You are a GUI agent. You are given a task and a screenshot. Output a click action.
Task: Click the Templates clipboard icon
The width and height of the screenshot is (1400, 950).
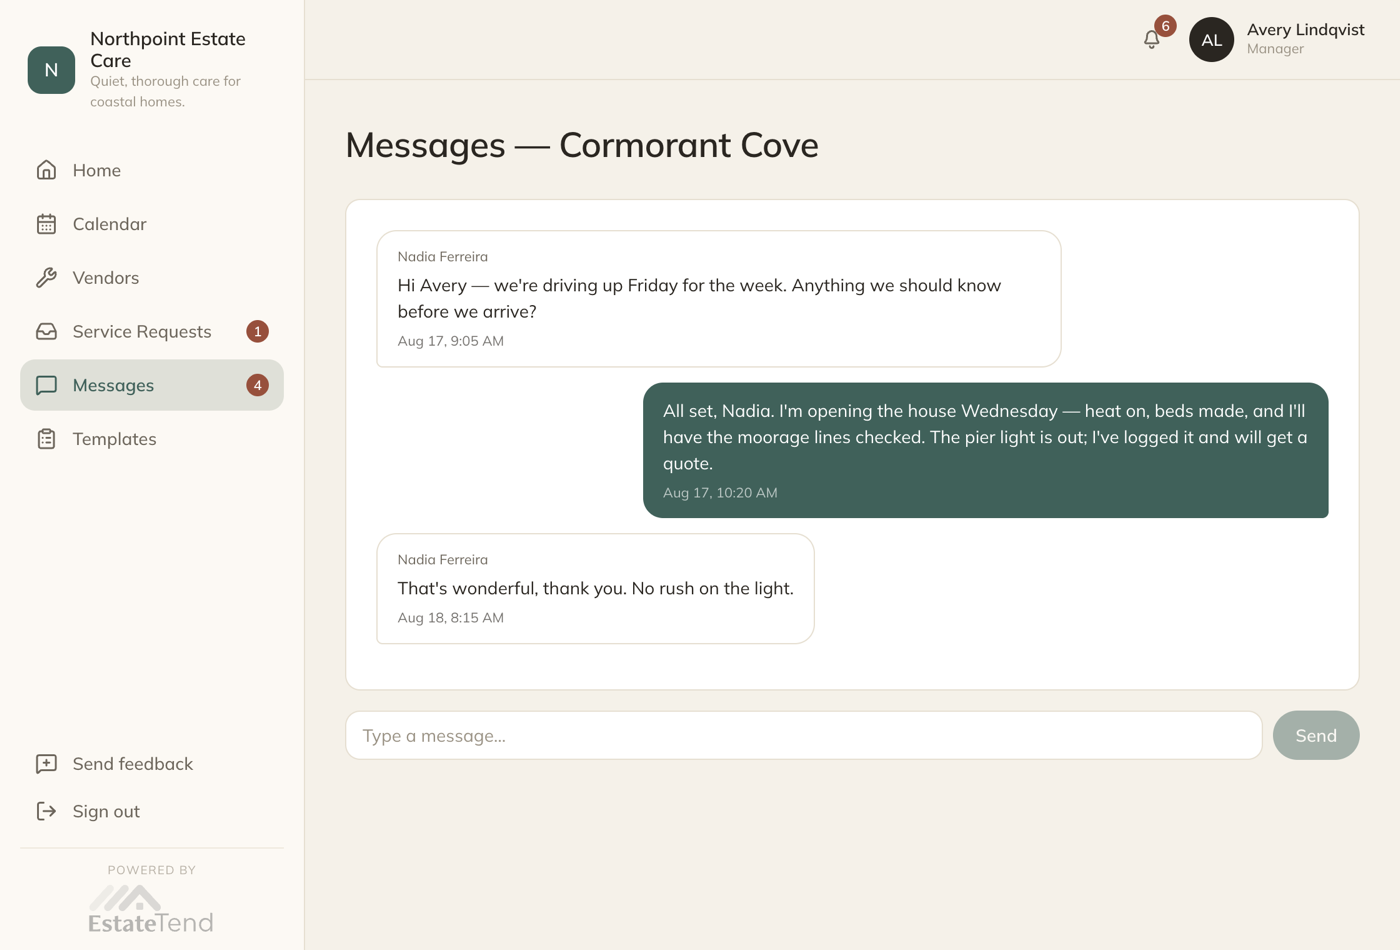[x=46, y=439]
